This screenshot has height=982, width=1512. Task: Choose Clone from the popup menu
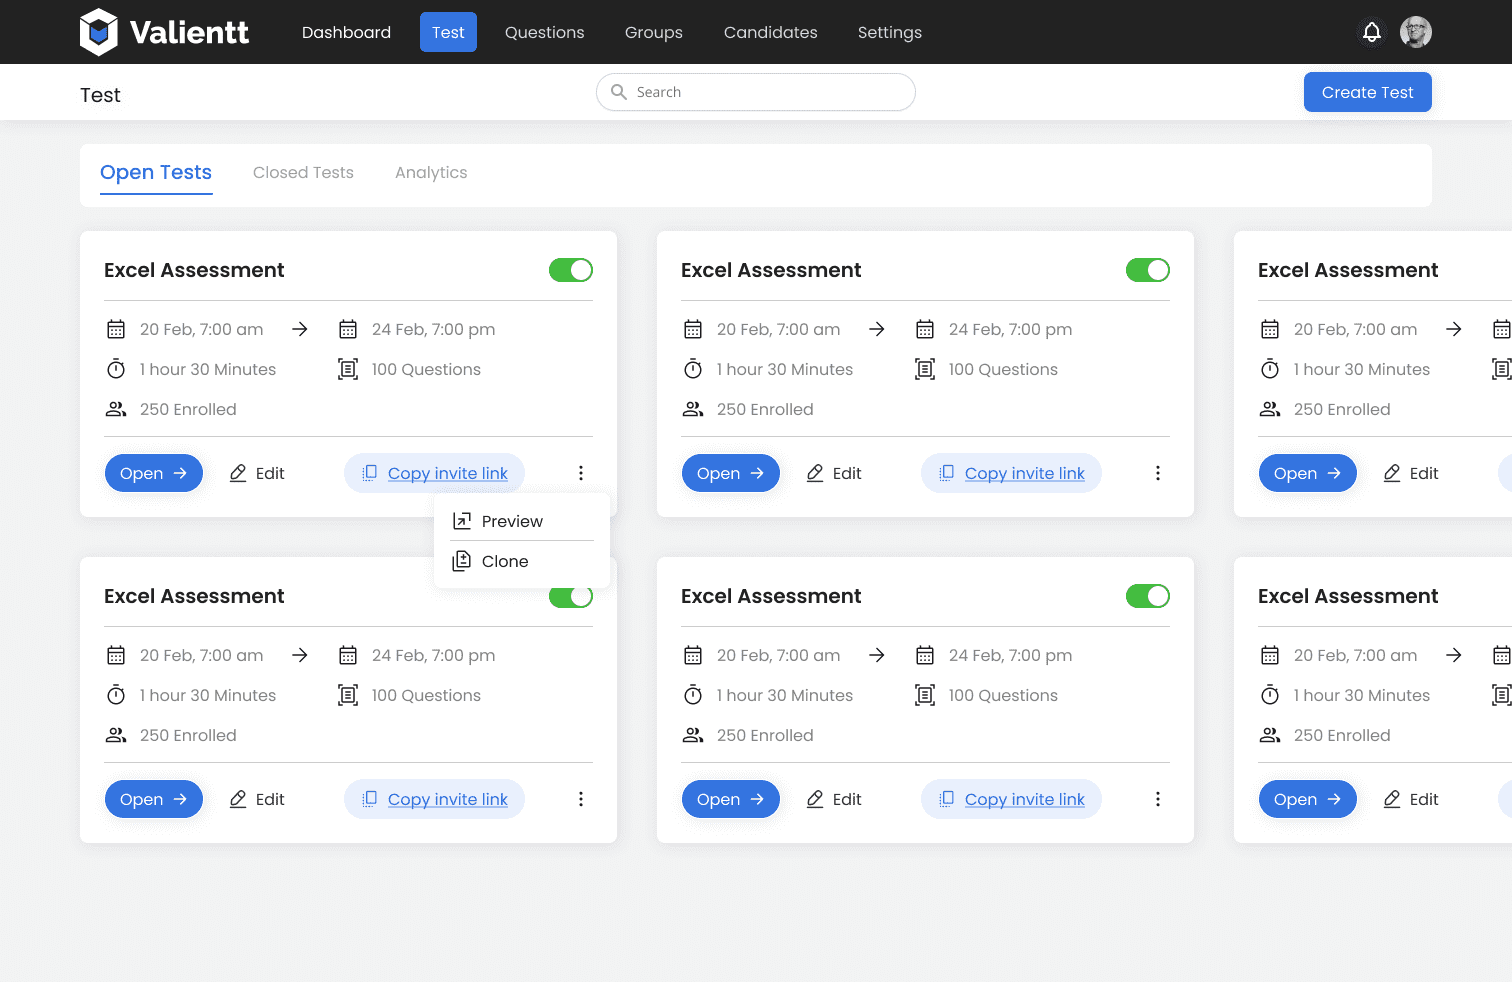[522, 561]
